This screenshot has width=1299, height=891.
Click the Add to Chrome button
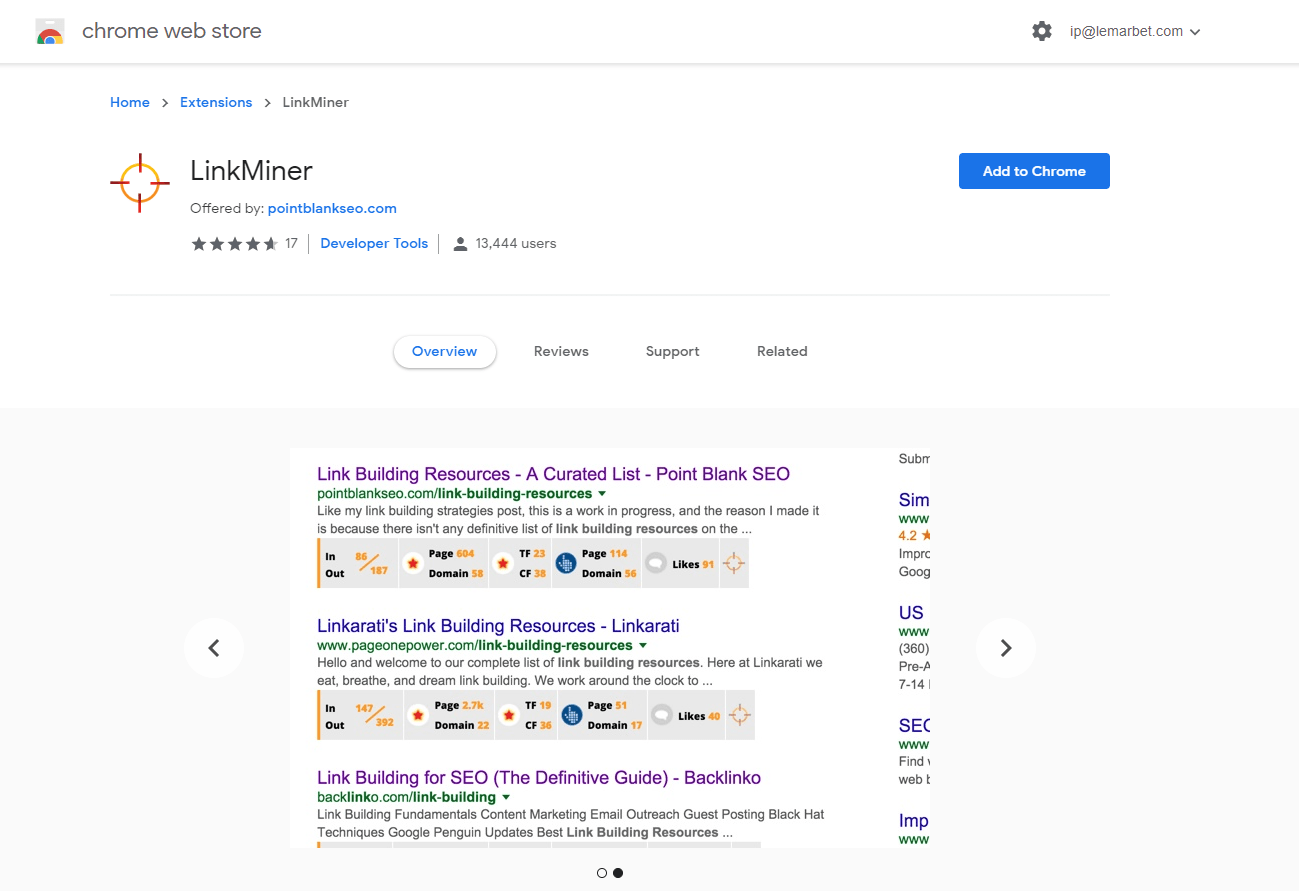click(1034, 171)
